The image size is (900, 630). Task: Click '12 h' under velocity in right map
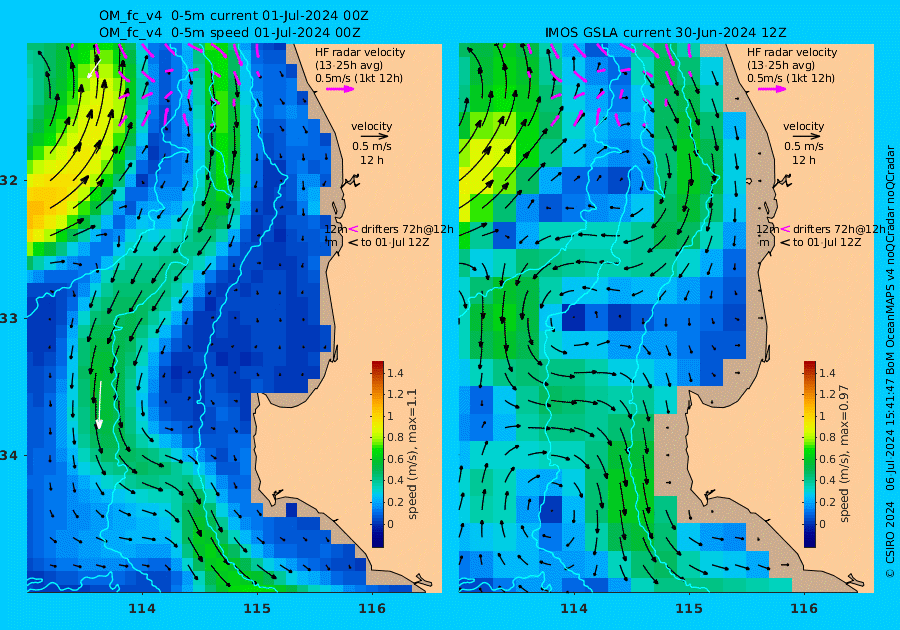tap(804, 161)
